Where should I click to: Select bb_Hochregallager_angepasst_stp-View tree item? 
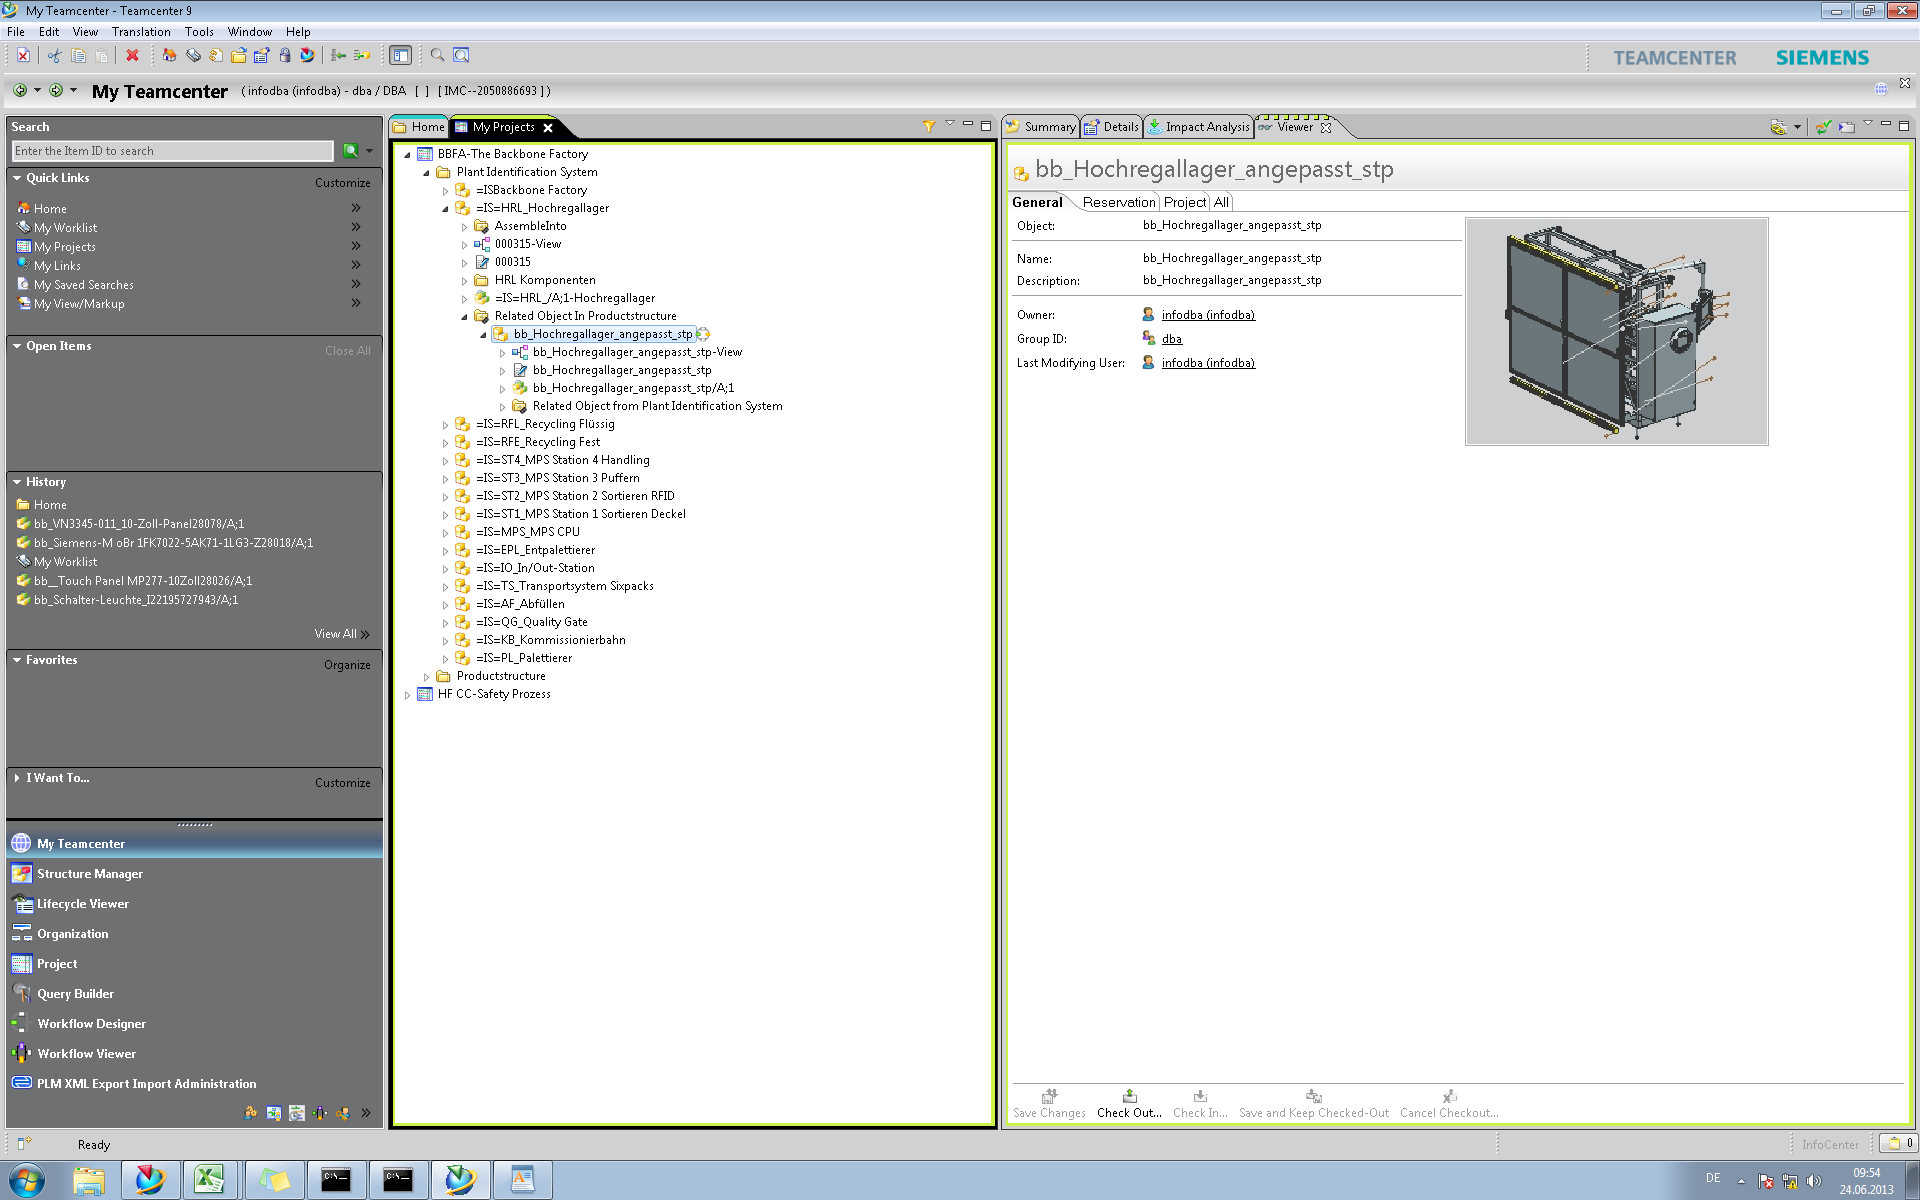(637, 352)
